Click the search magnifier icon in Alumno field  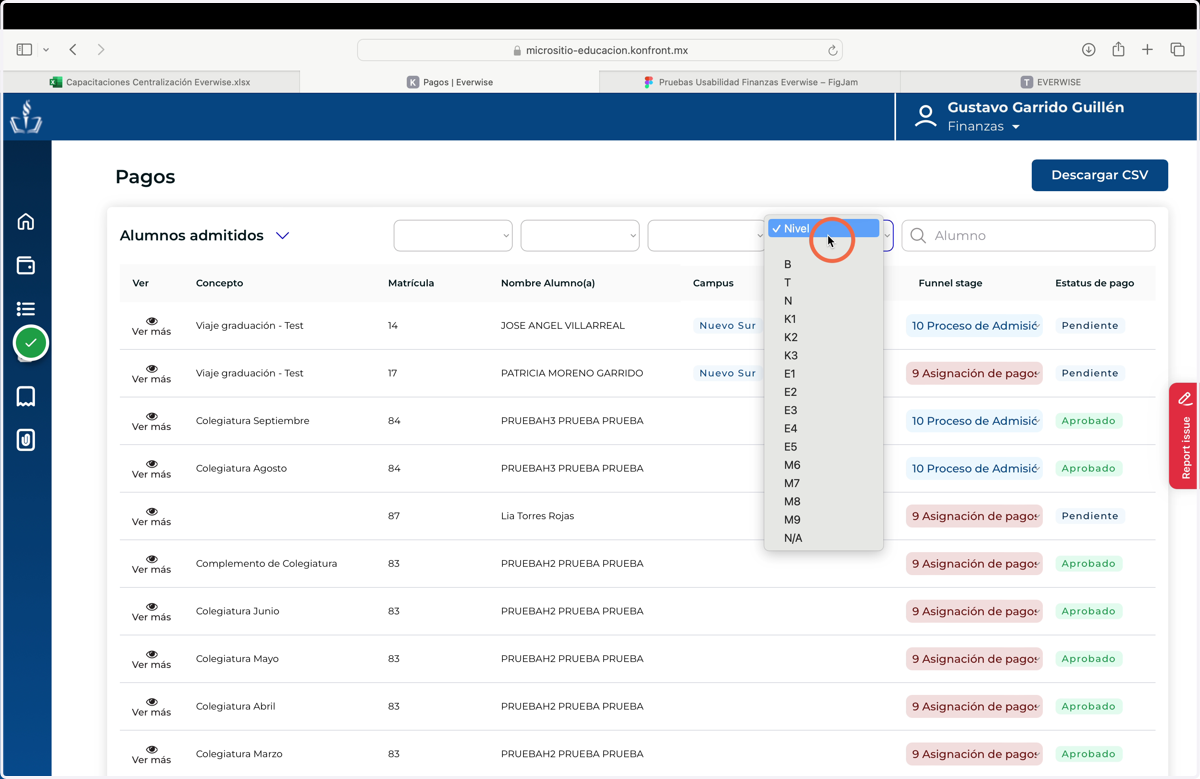918,236
